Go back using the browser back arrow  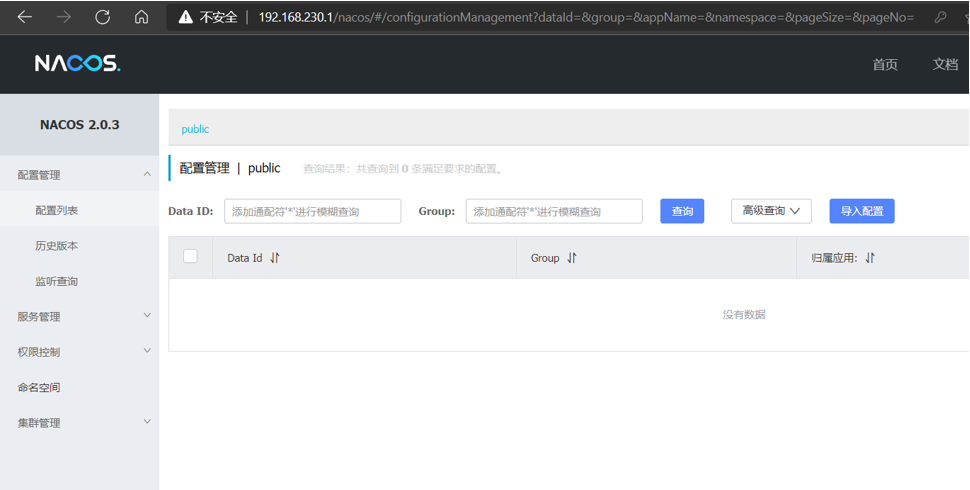click(24, 17)
